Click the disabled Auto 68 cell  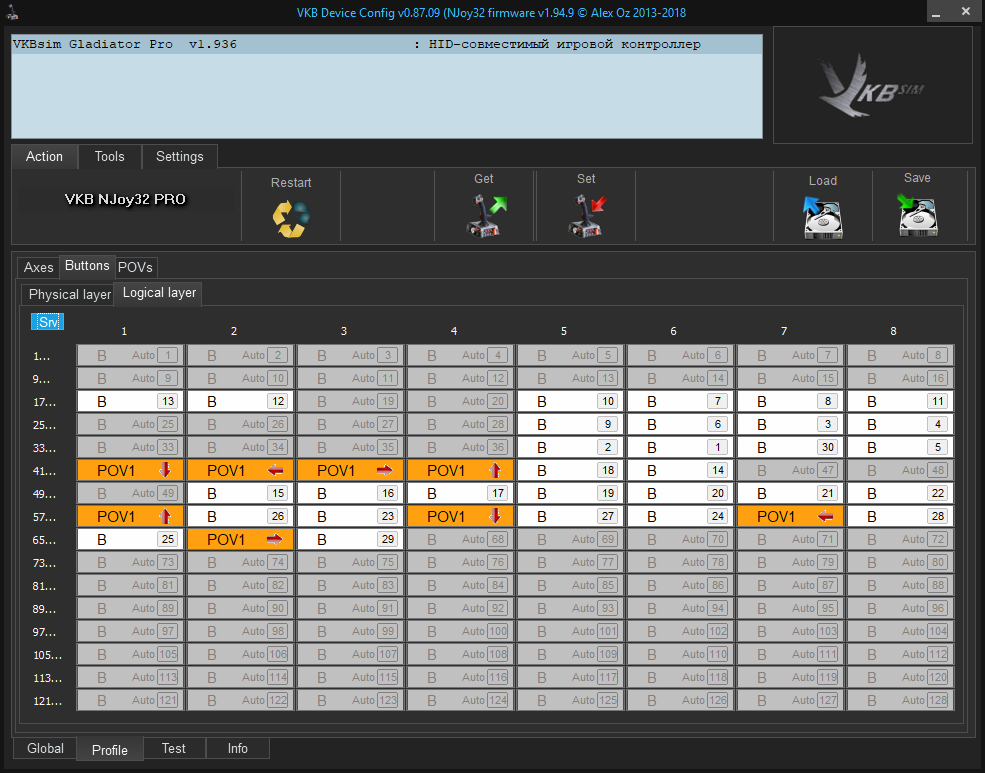pos(460,539)
